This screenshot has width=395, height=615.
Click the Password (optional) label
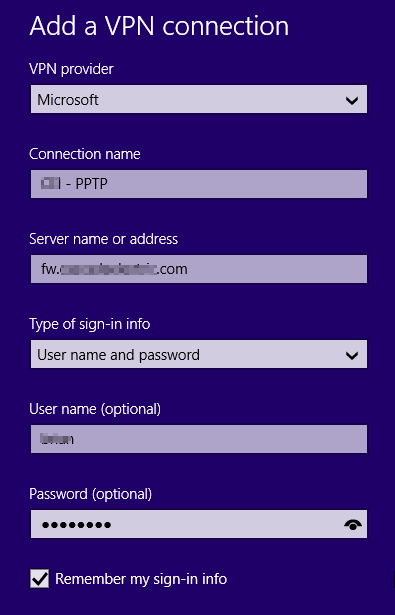click(91, 494)
